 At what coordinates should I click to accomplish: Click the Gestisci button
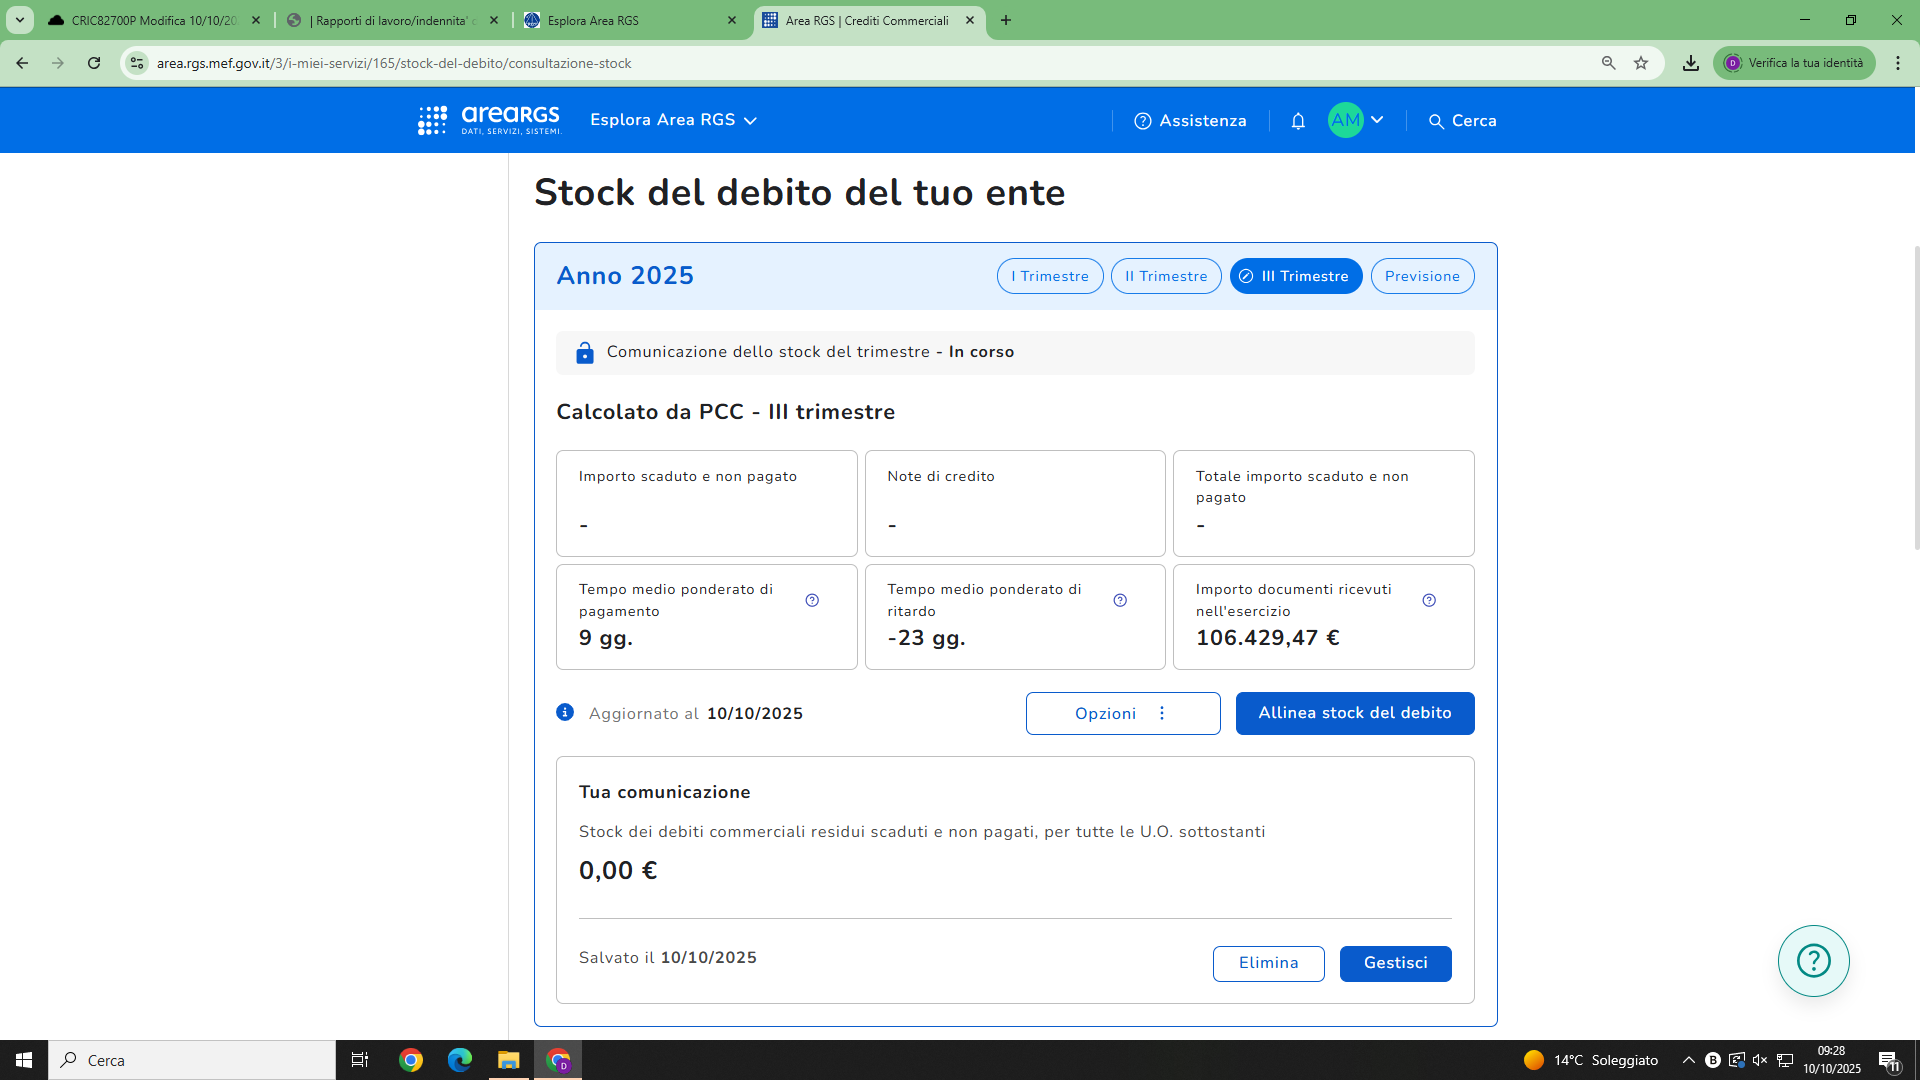click(1395, 963)
